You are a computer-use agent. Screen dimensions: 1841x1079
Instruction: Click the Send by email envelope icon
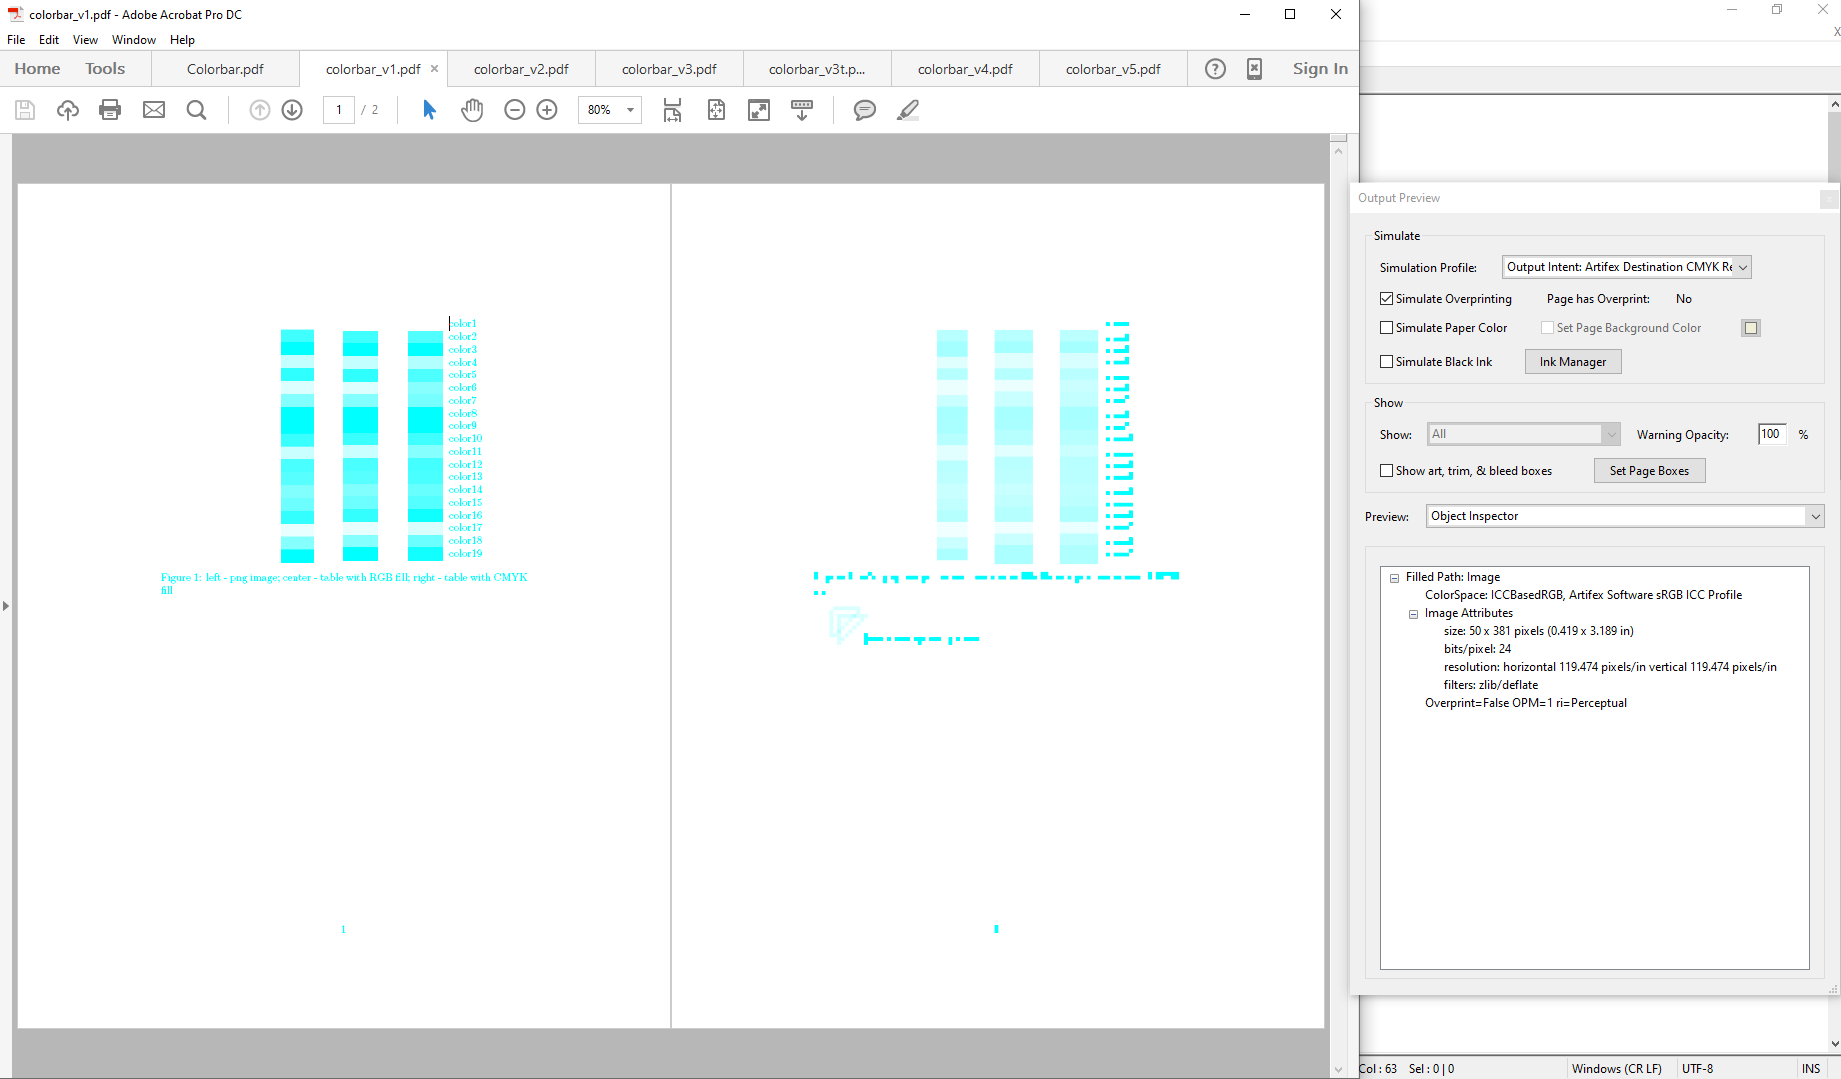tap(154, 110)
